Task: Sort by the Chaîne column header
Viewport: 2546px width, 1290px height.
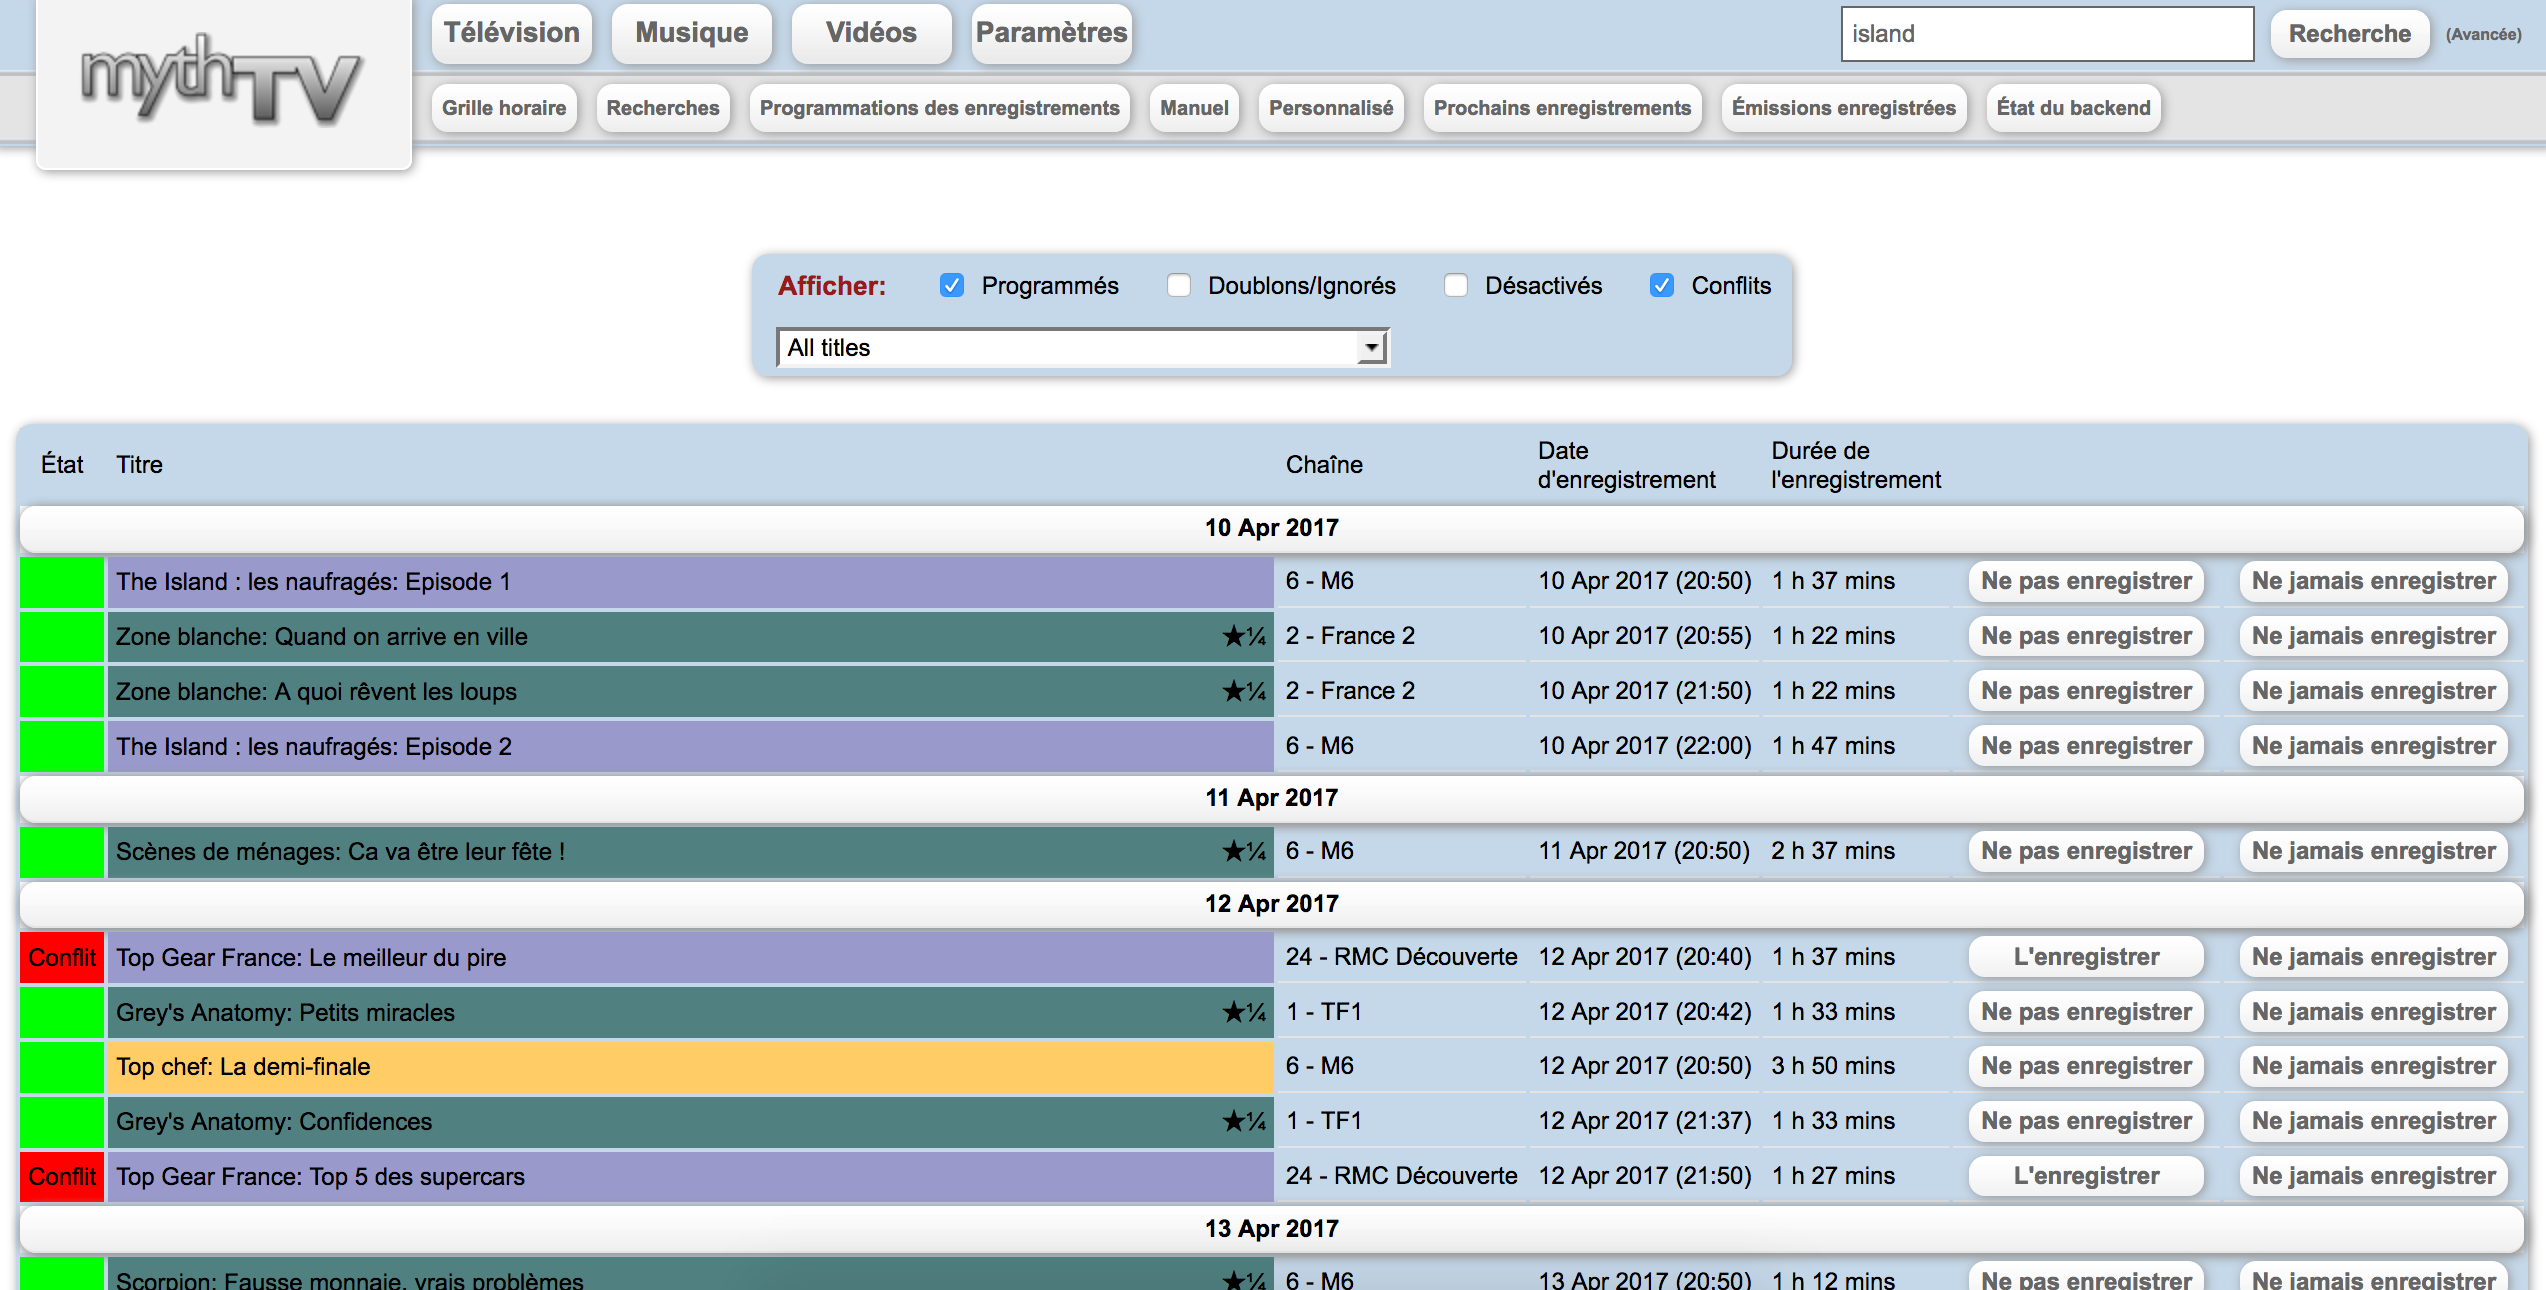Action: click(1324, 464)
